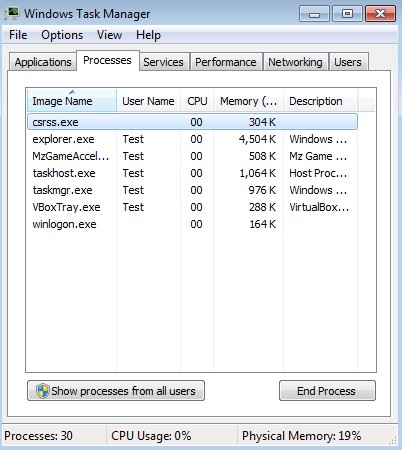This screenshot has width=402, height=450.
Task: Select the explorer.exe process row
Action: (192, 139)
